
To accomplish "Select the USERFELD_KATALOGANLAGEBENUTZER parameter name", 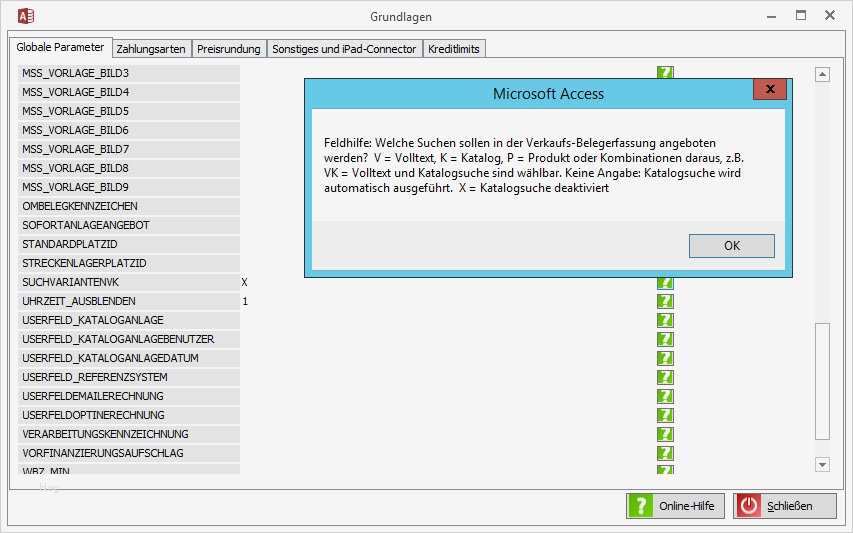I will [x=129, y=339].
